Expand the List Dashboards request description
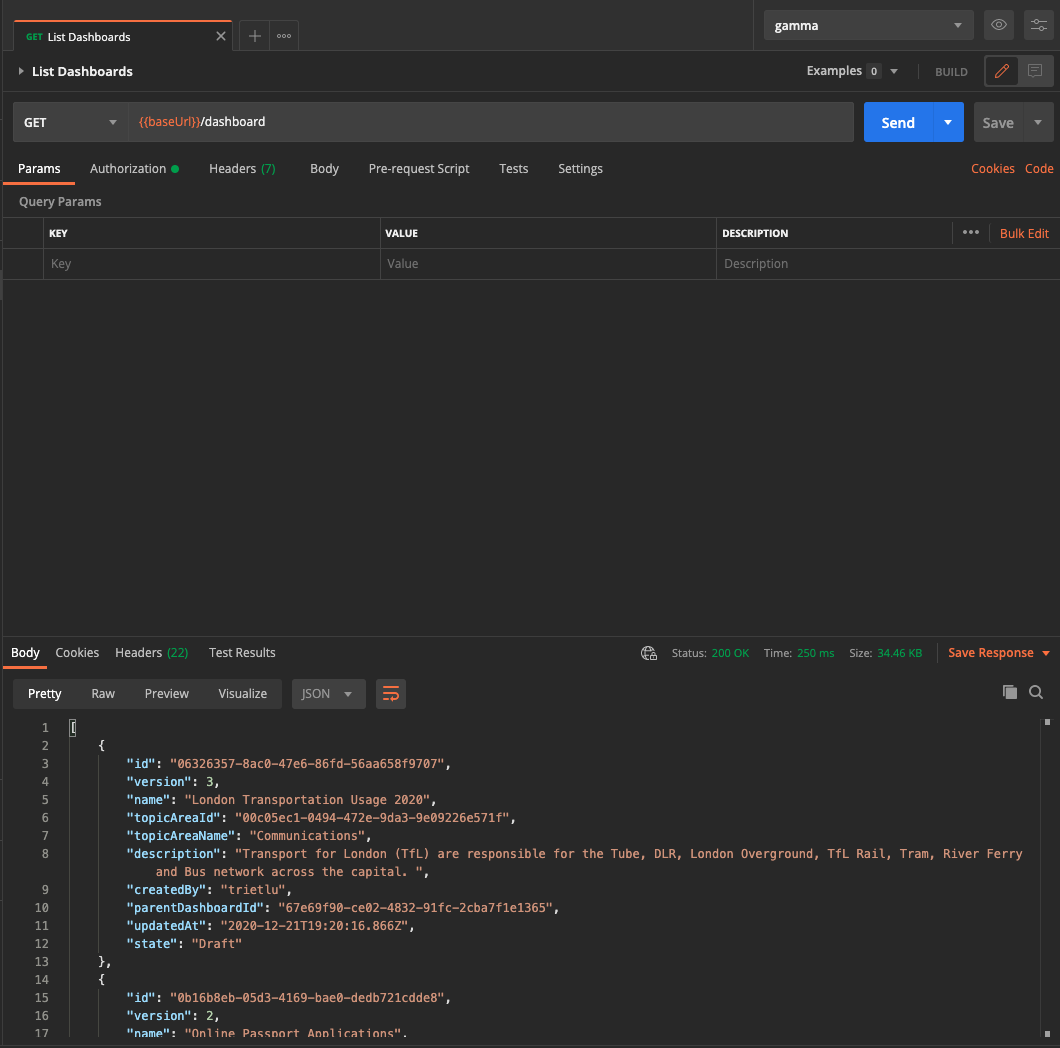Viewport: 1060px width, 1048px height. pyautogui.click(x=21, y=71)
